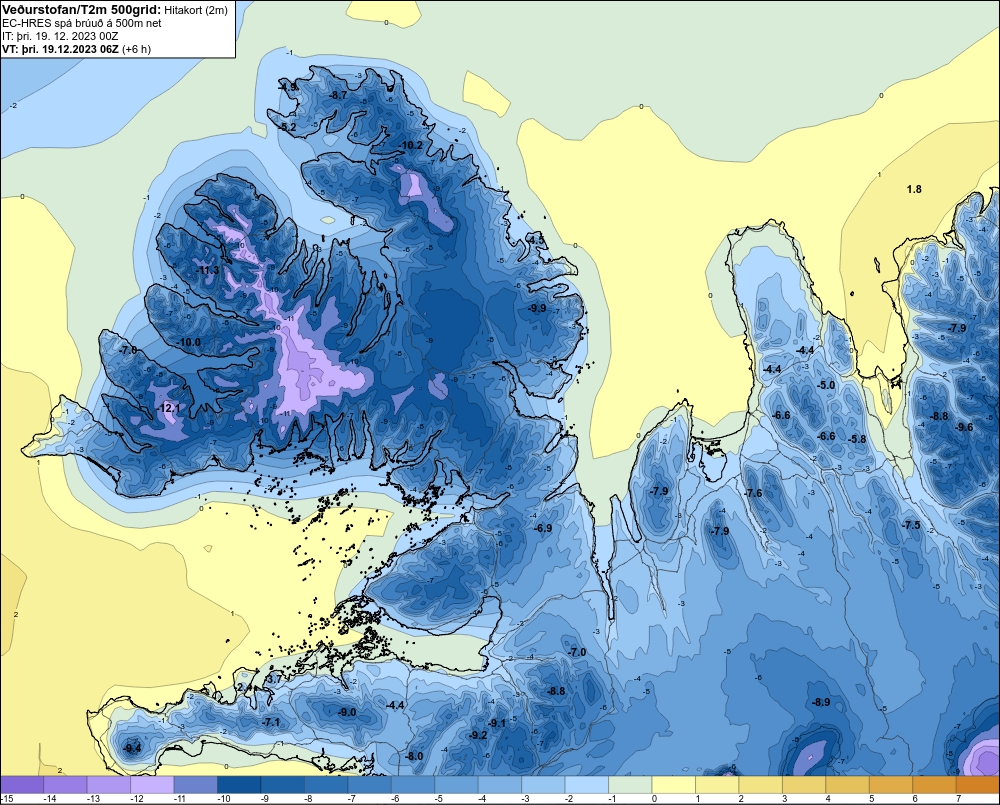Click the 'EC-HRES spá brúuð á 500m net' line
Screen dimensions: 1000x805
82,23
